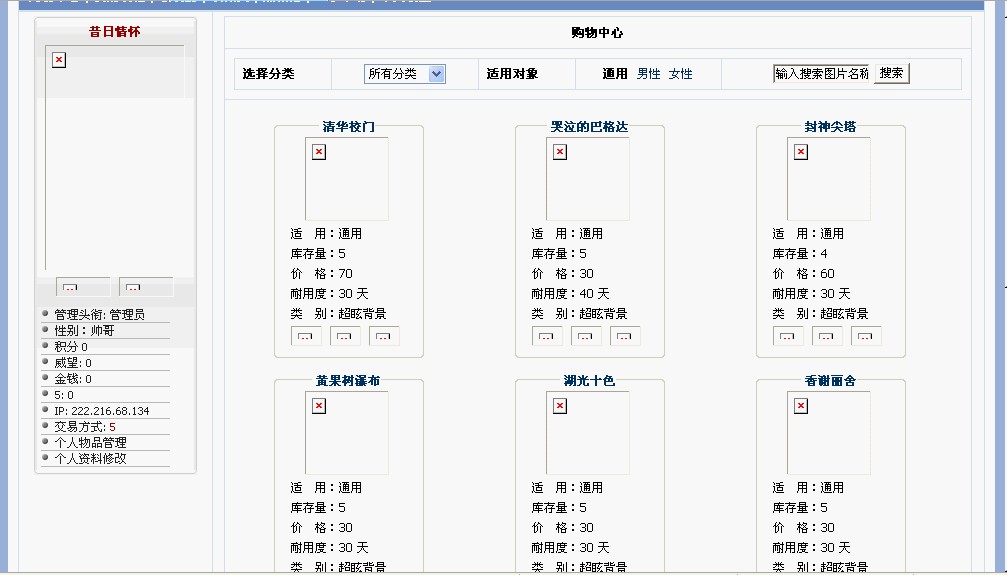
Task: Click the 选择分类 label
Action: tap(268, 74)
